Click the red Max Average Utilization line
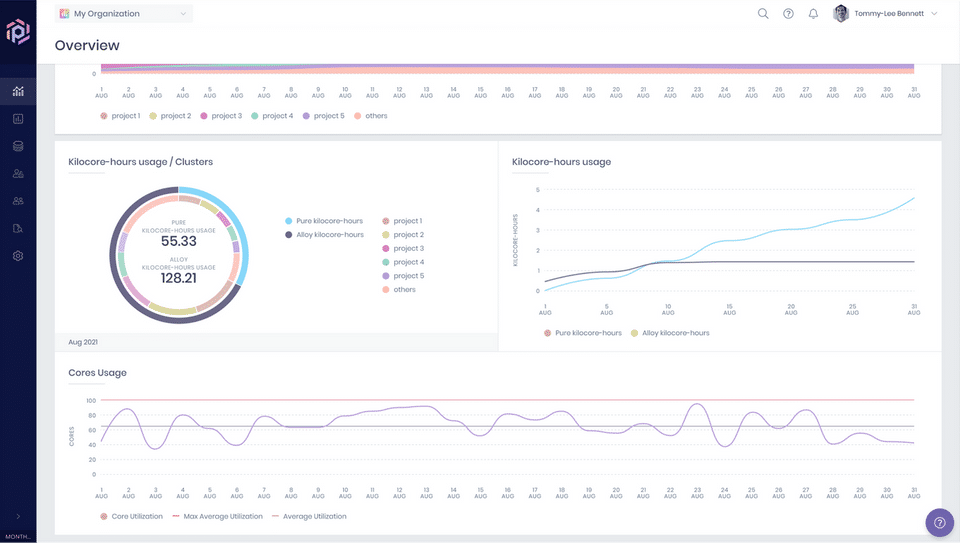960x543 pixels. 507,400
